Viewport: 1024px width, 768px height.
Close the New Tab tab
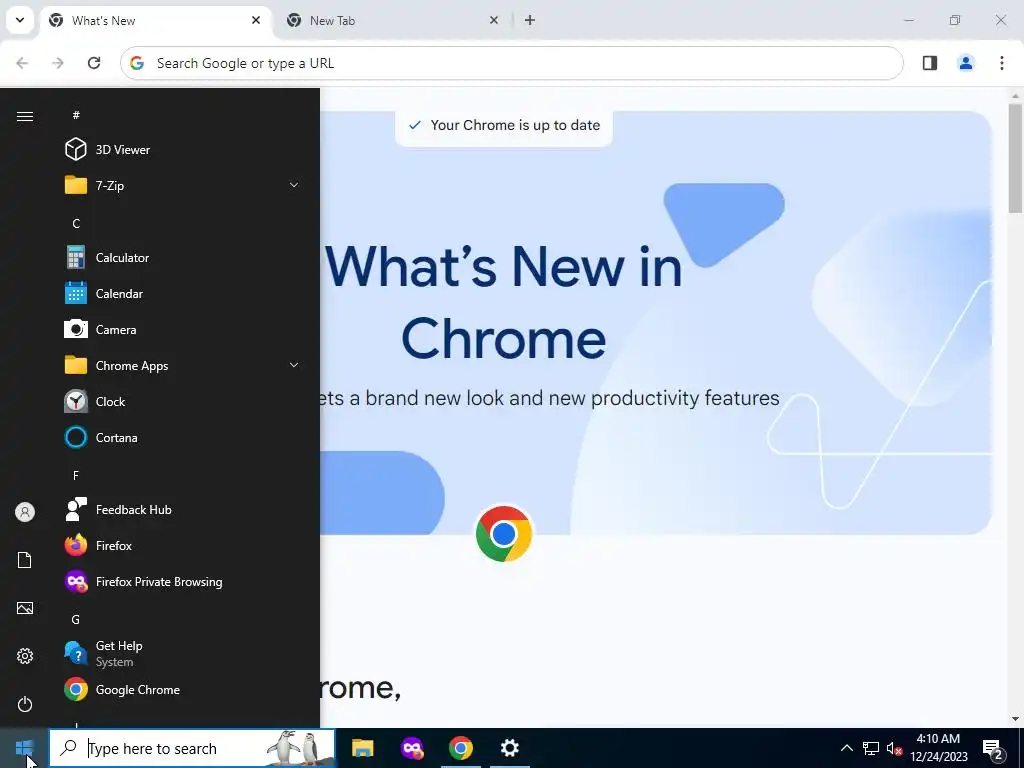(494, 20)
